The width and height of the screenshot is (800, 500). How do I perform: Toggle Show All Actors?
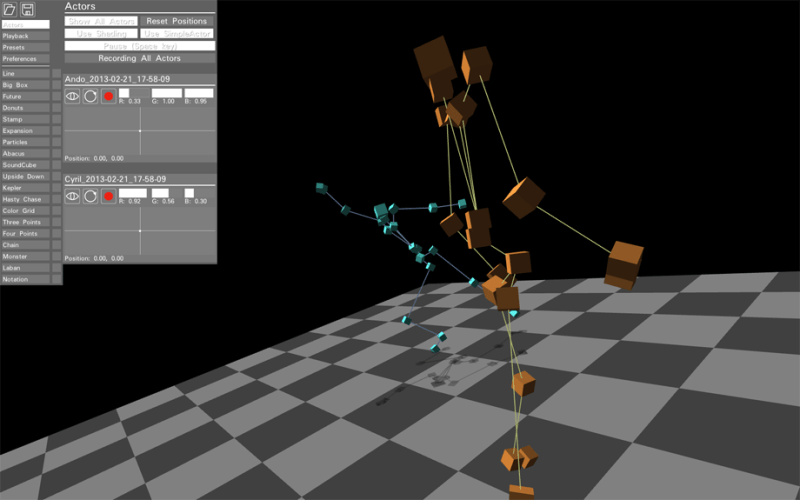point(101,21)
